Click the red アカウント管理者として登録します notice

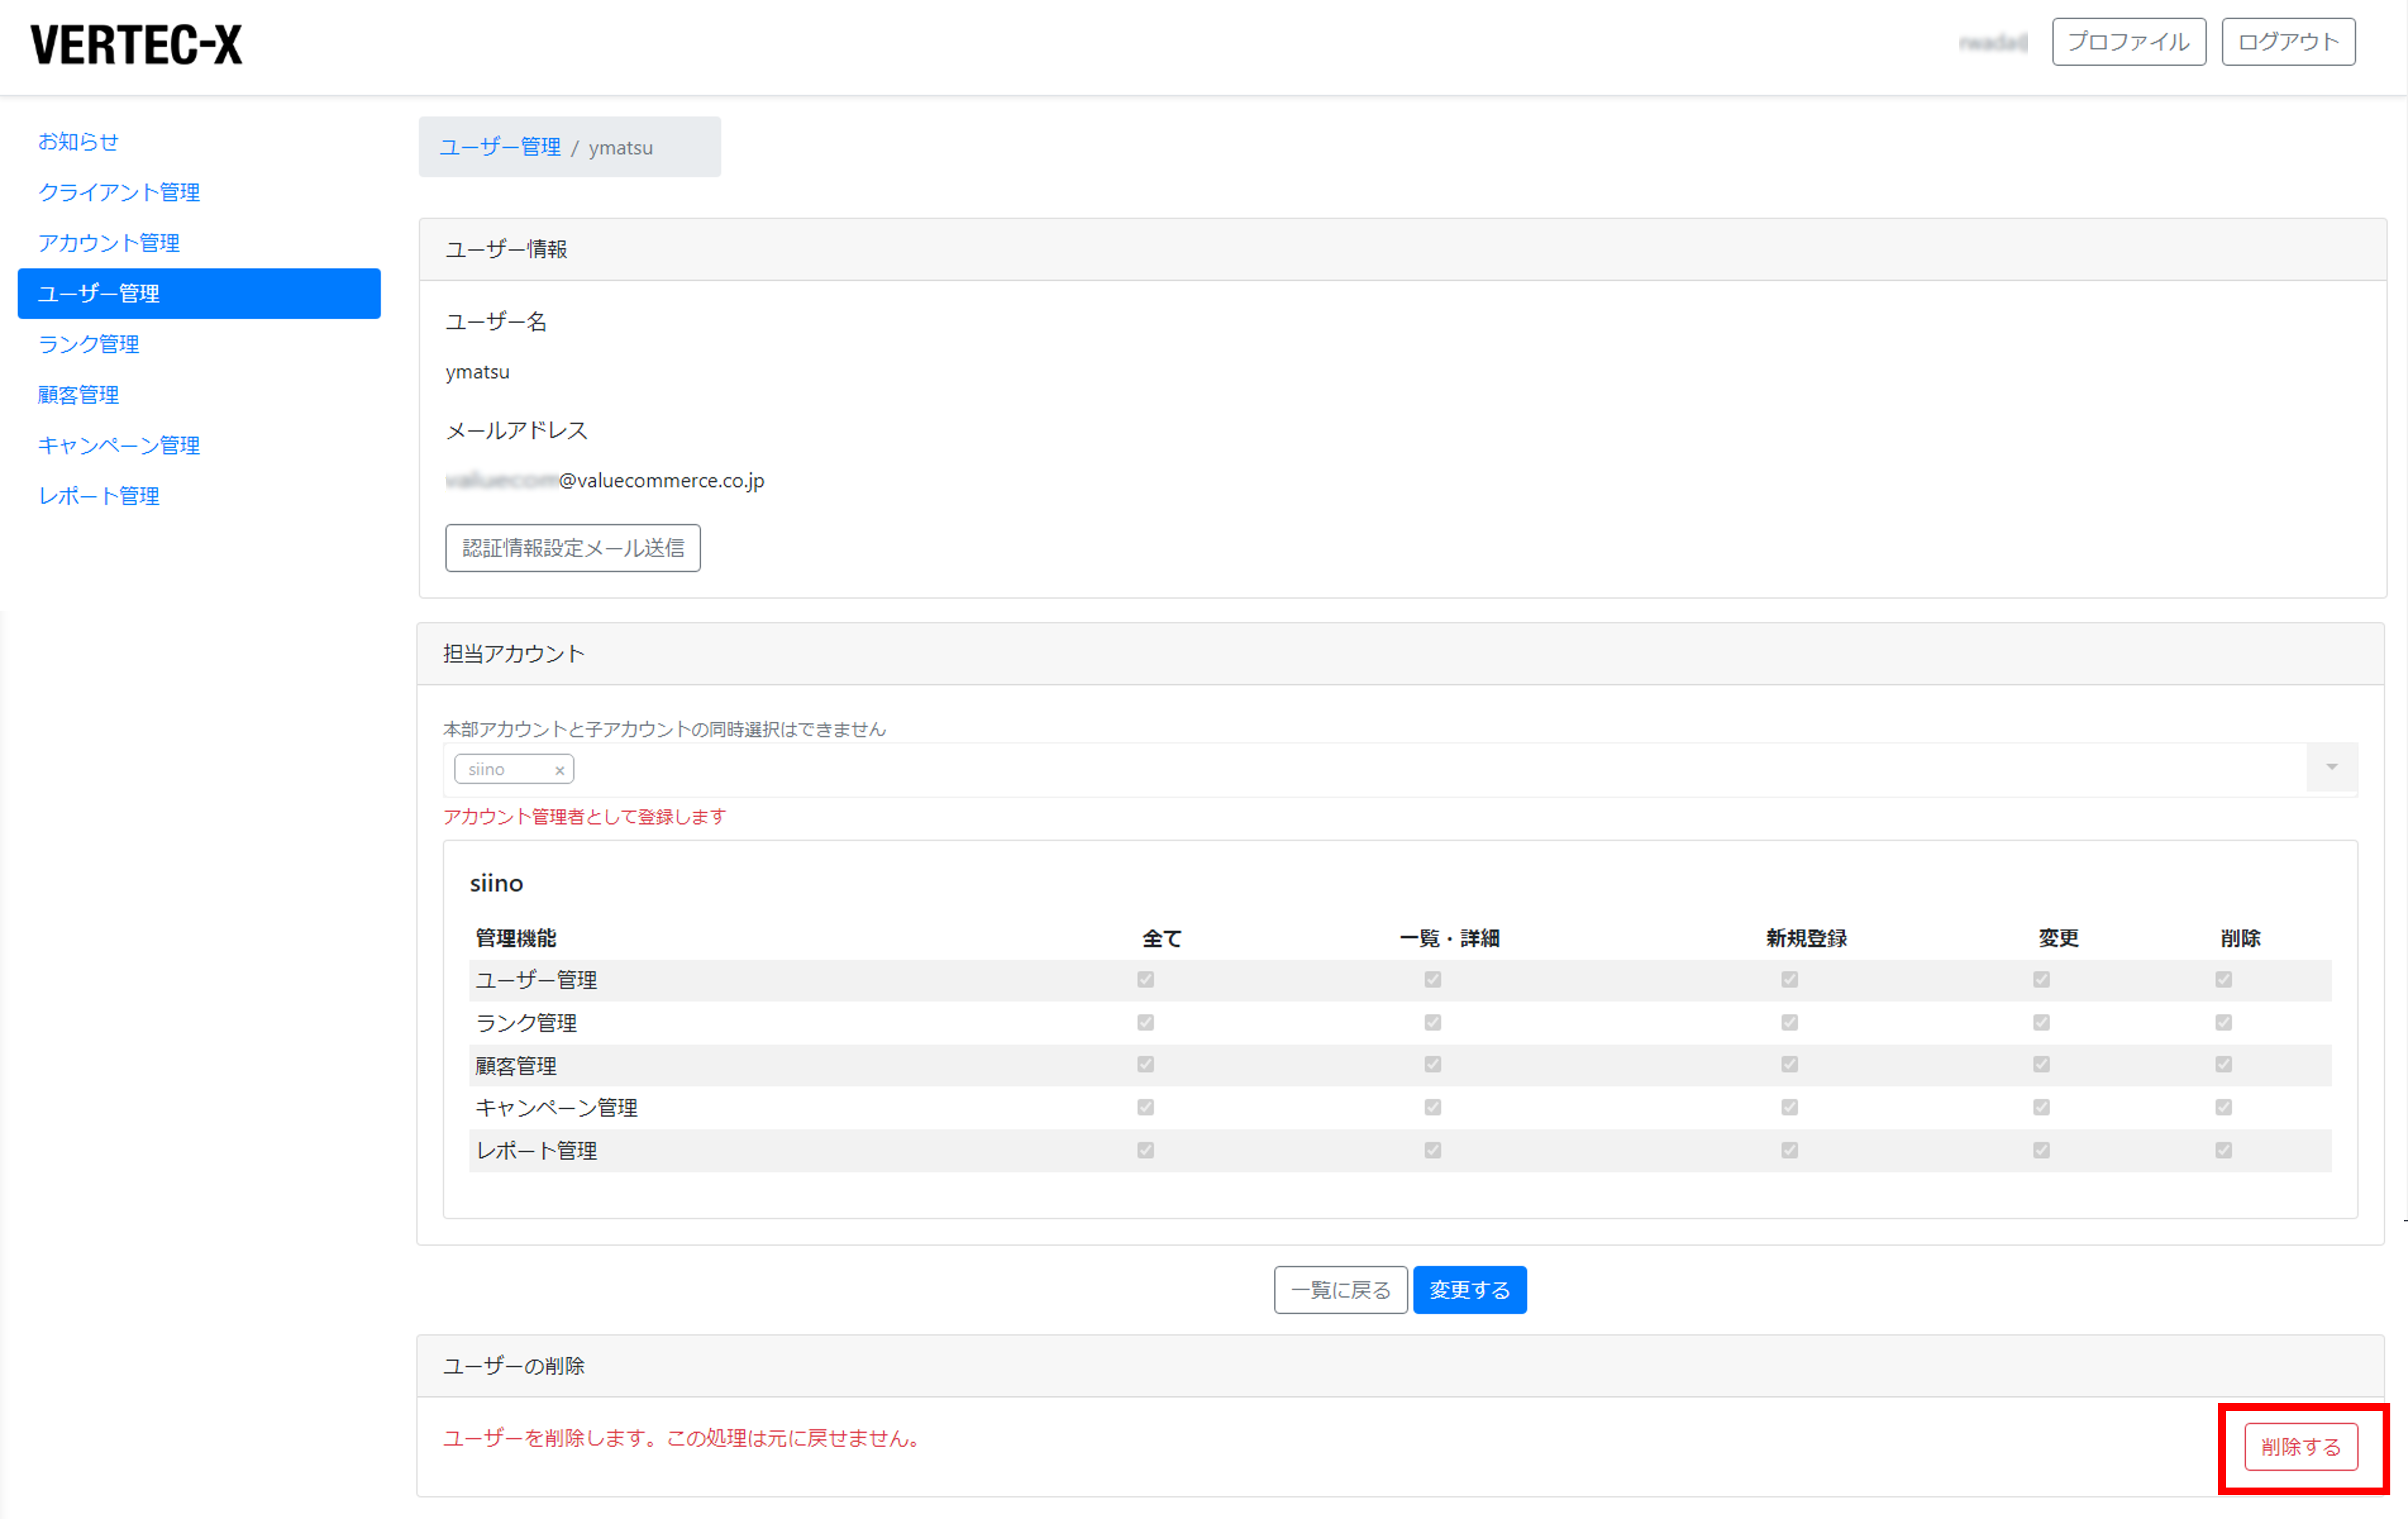[584, 817]
